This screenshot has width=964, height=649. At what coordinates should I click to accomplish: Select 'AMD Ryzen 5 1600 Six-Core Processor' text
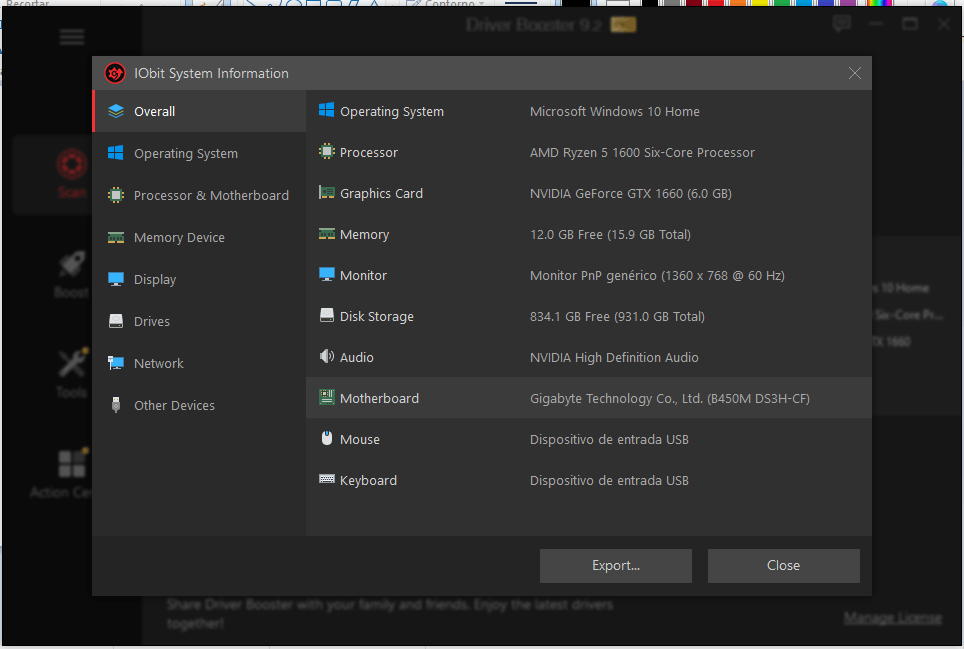[642, 152]
